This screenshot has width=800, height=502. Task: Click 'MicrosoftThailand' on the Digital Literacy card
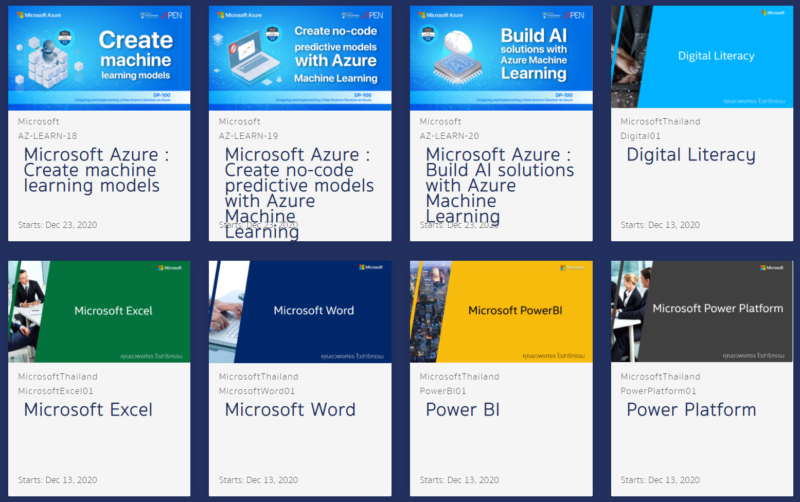[x=660, y=121]
